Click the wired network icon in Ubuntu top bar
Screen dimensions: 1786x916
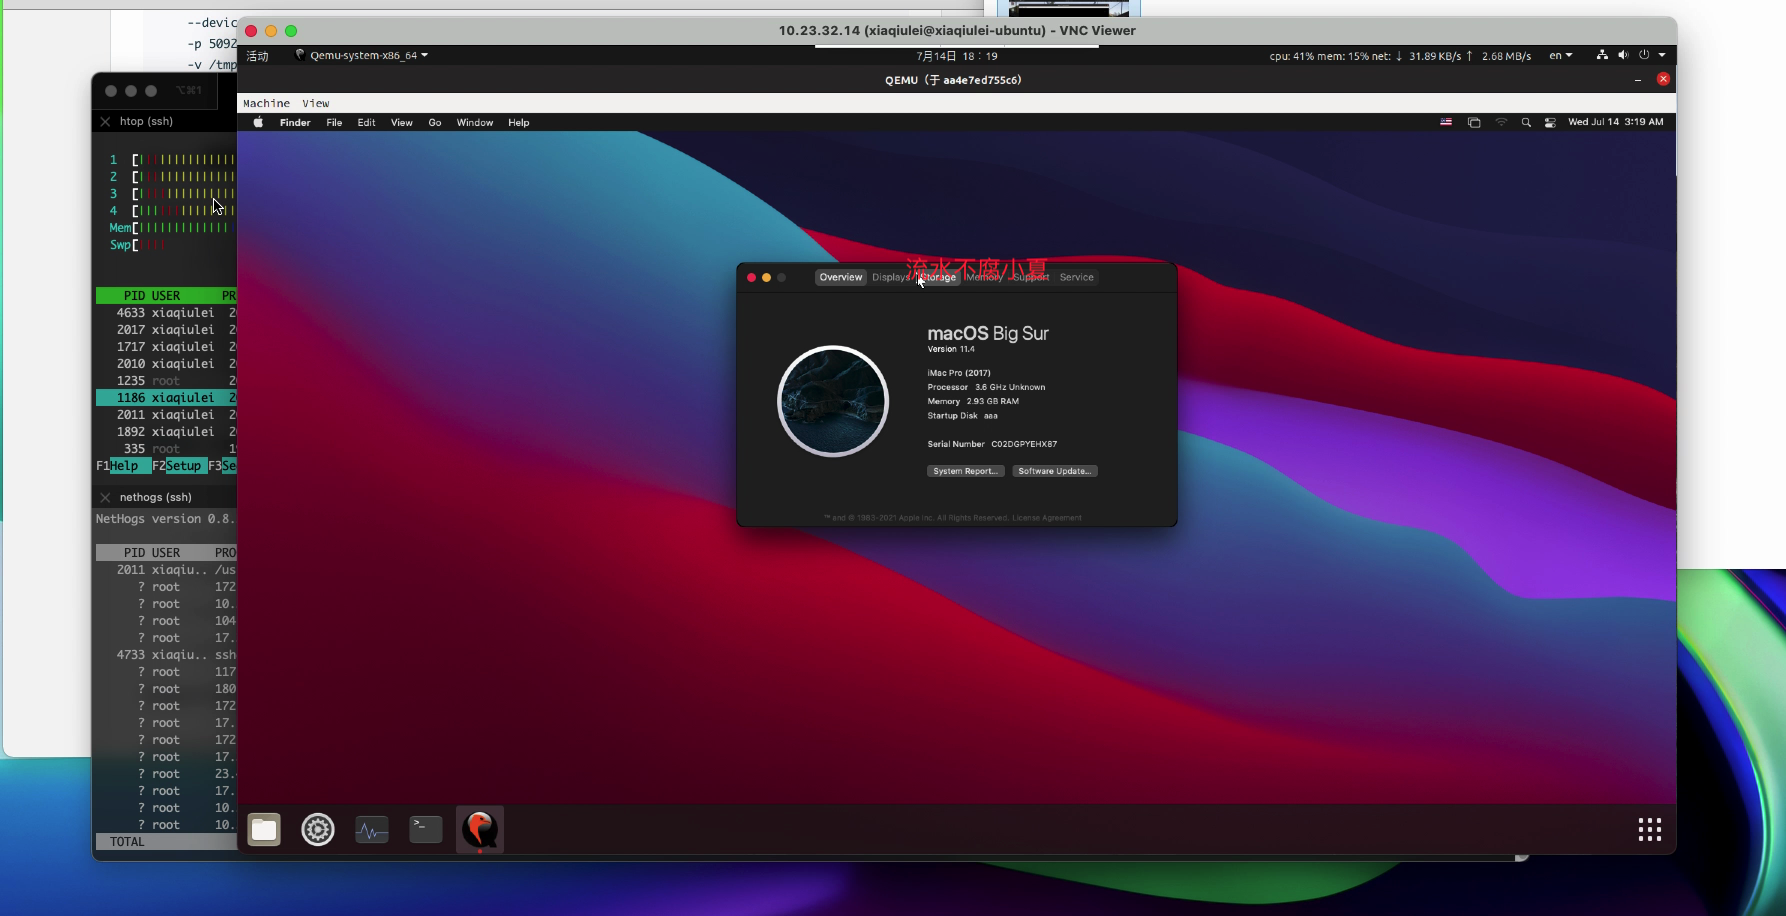tap(1602, 55)
